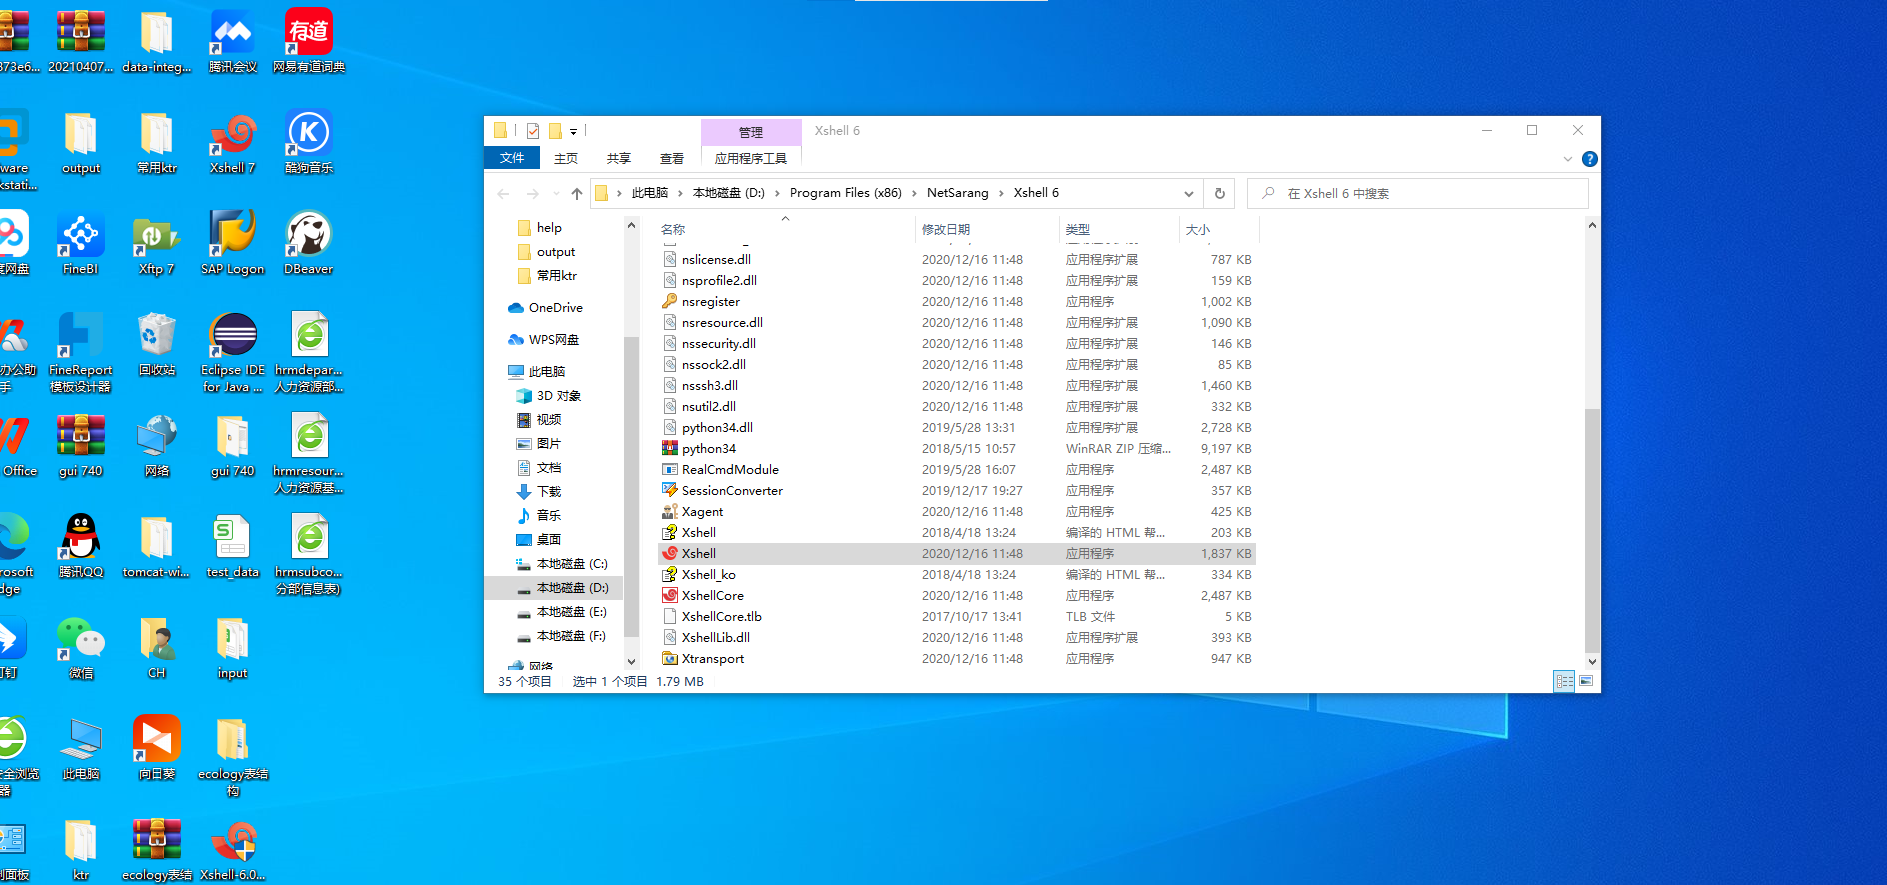Open the Xshell-6.0 installer desktop icon
This screenshot has width=1887, height=885.
click(232, 850)
